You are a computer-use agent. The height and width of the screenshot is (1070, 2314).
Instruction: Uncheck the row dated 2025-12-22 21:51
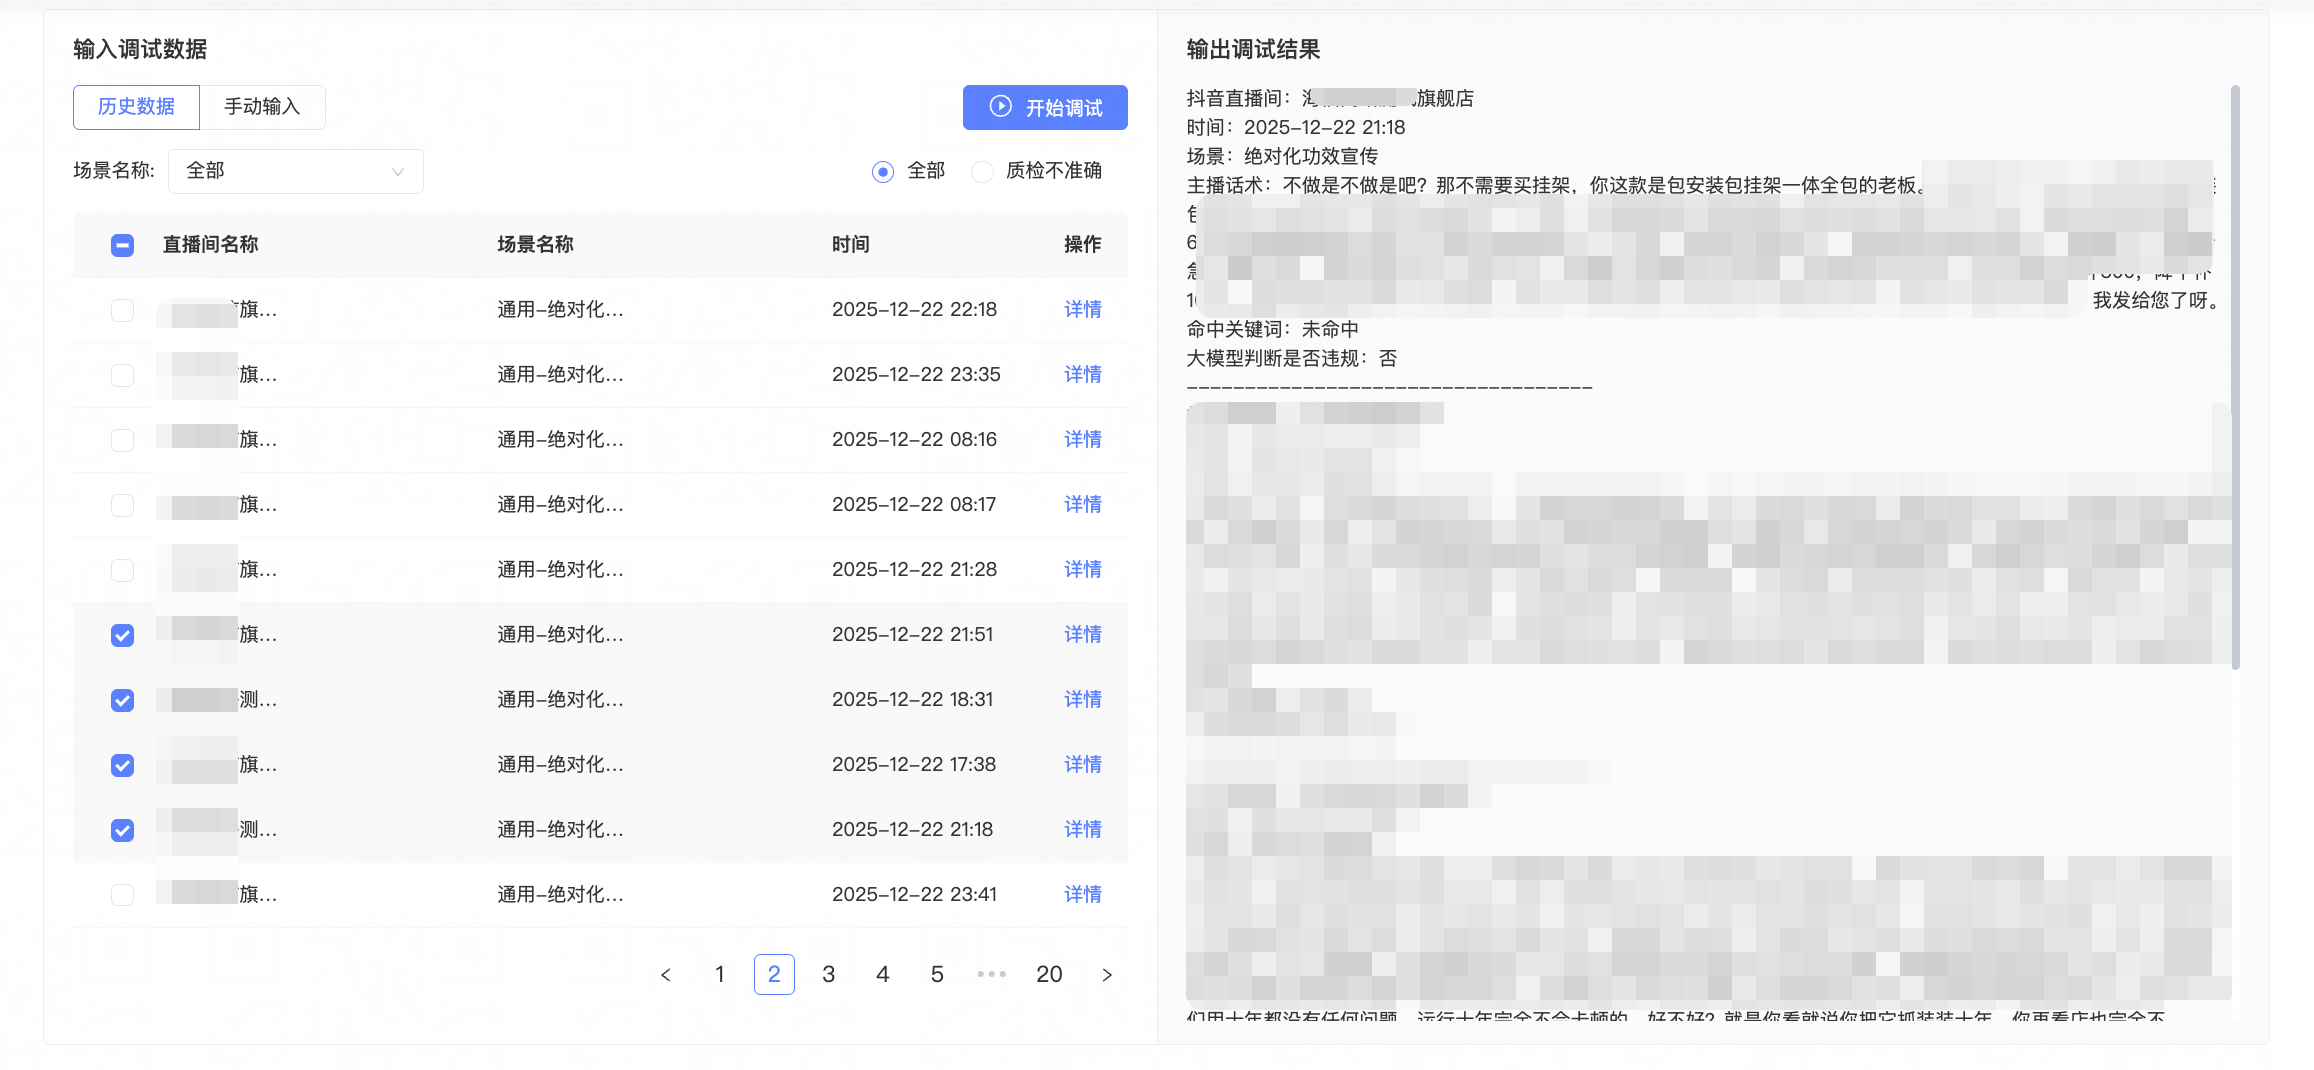(122, 635)
